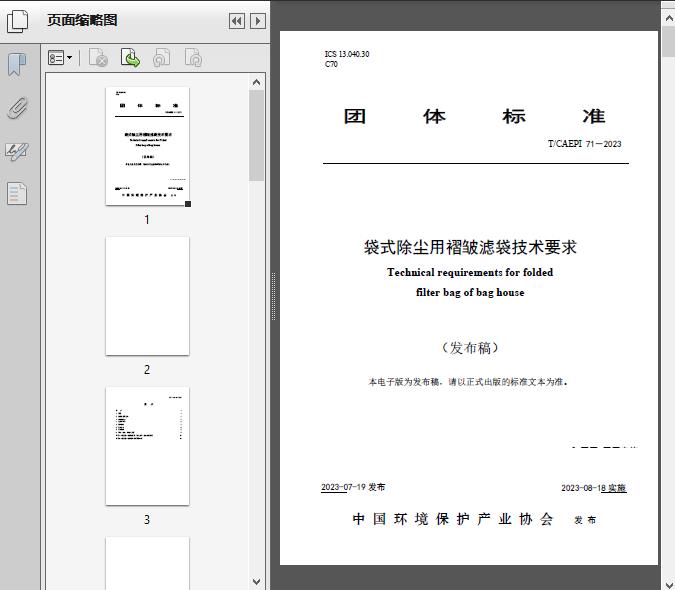Click the '本电子版为发布稿' notice line
Screen dimensions: 675x590
point(468,382)
